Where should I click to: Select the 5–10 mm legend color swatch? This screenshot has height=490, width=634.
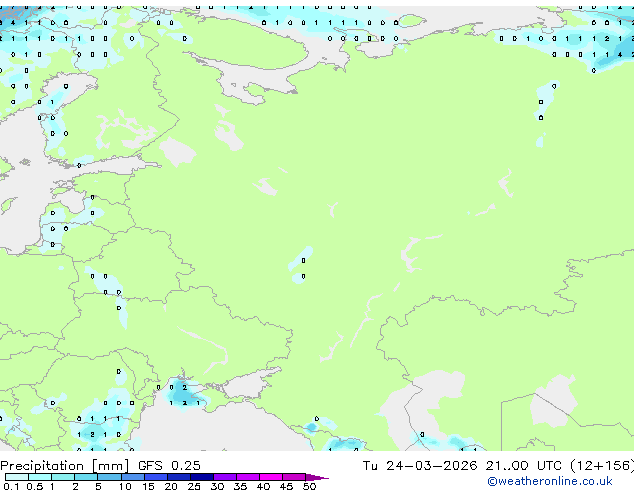(110, 477)
